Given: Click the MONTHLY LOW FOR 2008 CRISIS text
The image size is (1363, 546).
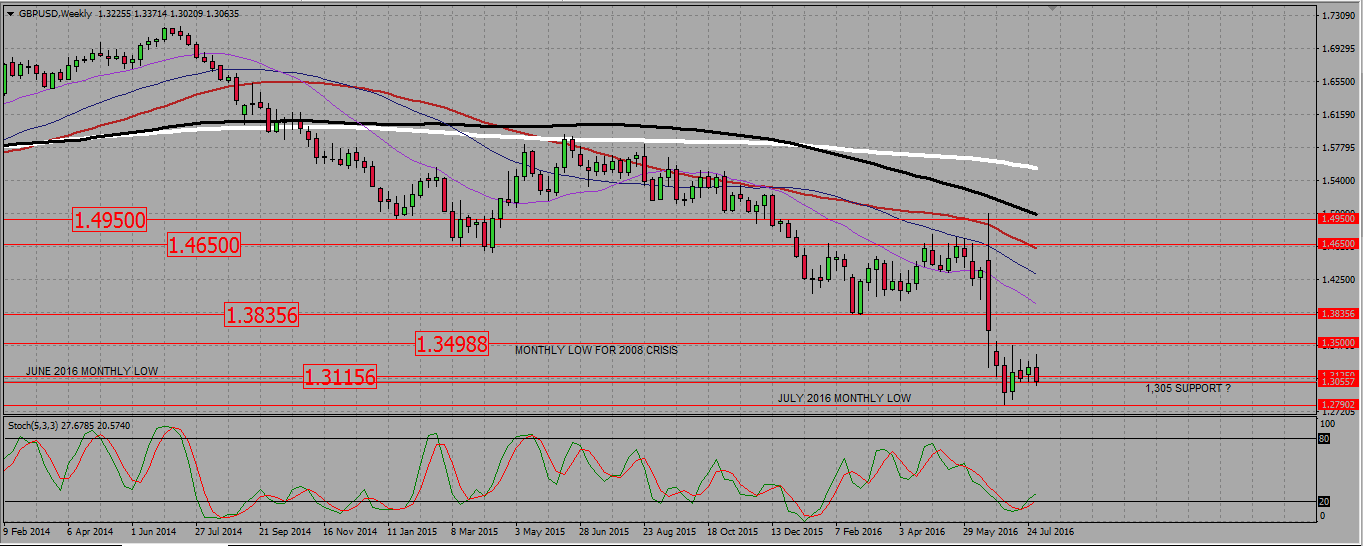Looking at the screenshot, I should click(x=596, y=351).
